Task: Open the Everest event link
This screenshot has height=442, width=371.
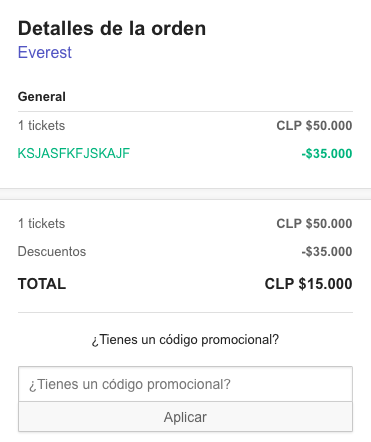Action: click(45, 52)
